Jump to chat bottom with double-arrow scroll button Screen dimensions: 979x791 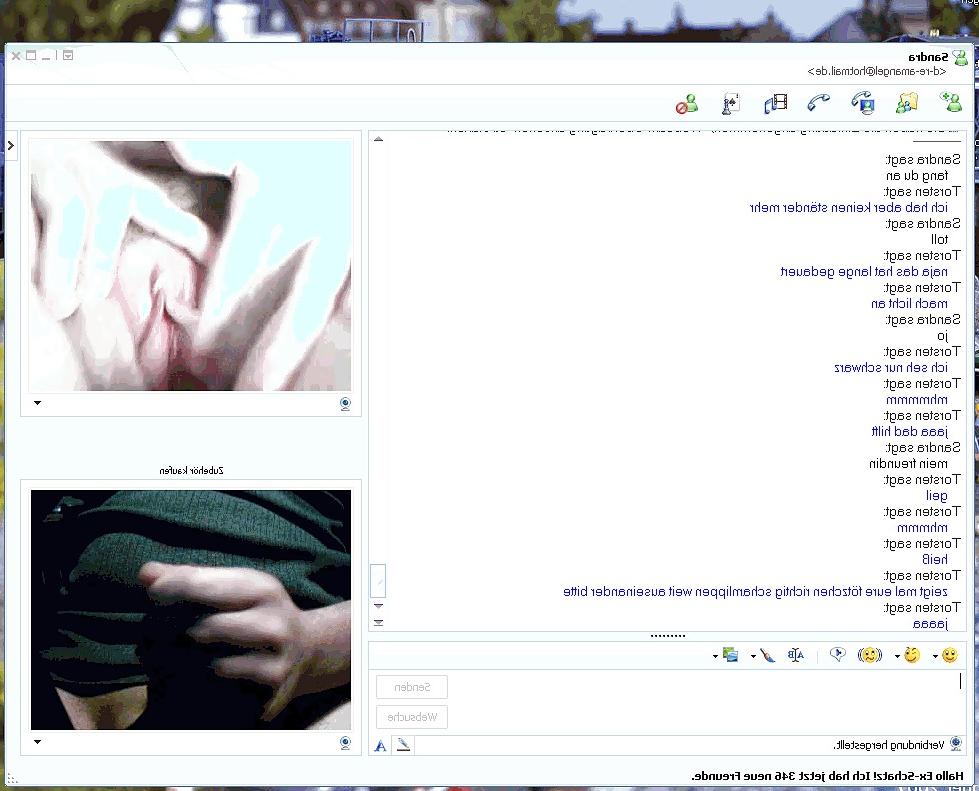pos(378,622)
